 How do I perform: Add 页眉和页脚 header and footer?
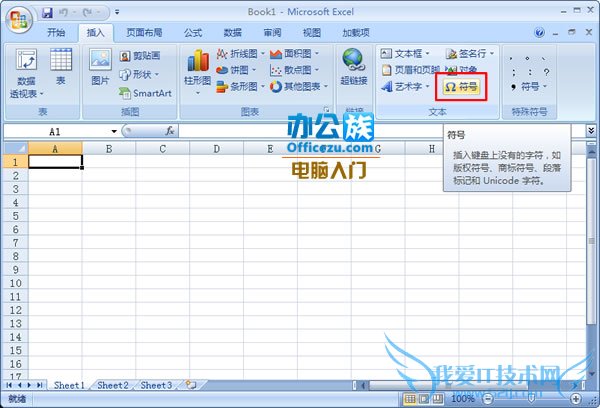[410, 70]
